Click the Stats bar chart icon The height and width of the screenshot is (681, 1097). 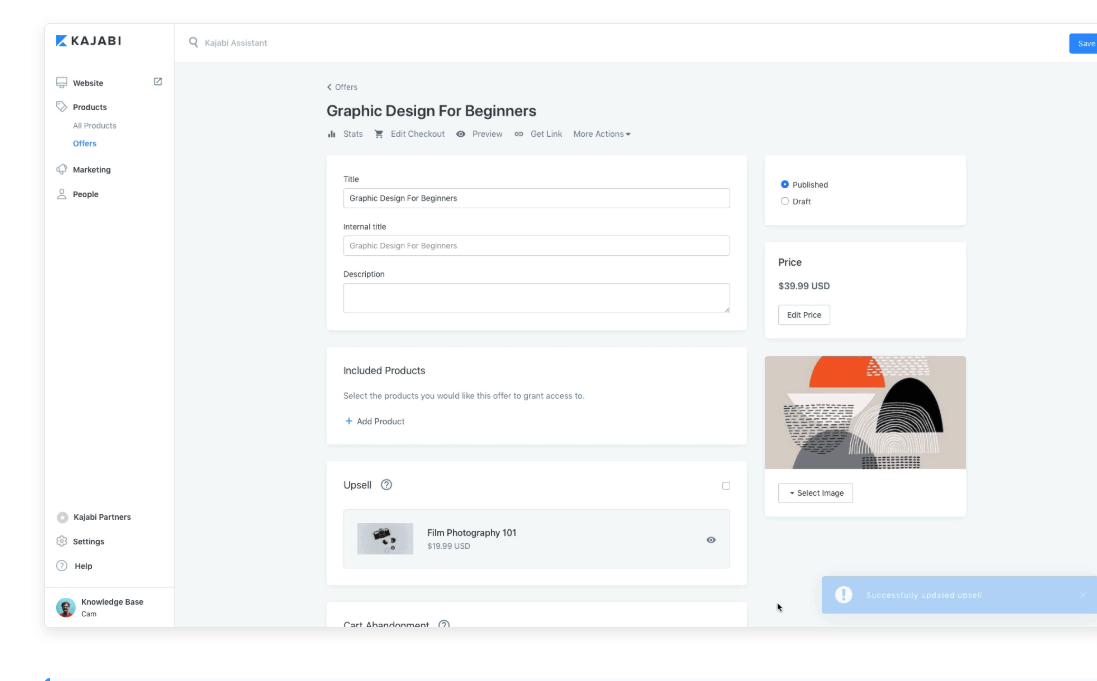(332, 134)
